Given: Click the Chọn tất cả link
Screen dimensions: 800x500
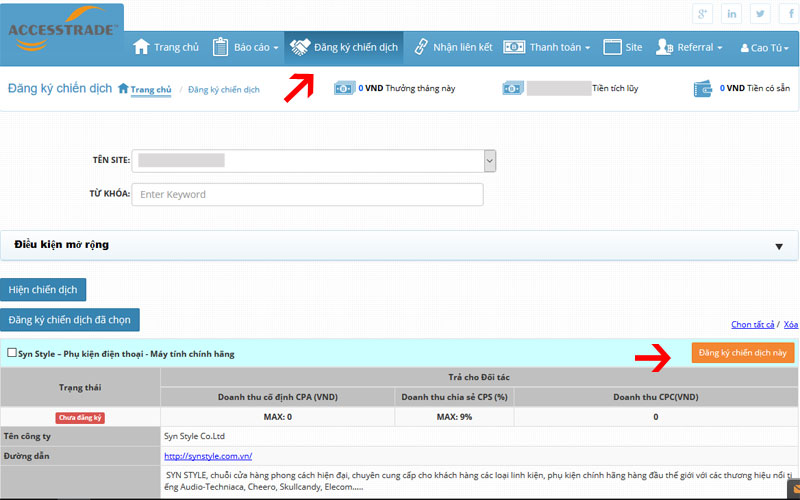Looking at the screenshot, I should pyautogui.click(x=753, y=324).
